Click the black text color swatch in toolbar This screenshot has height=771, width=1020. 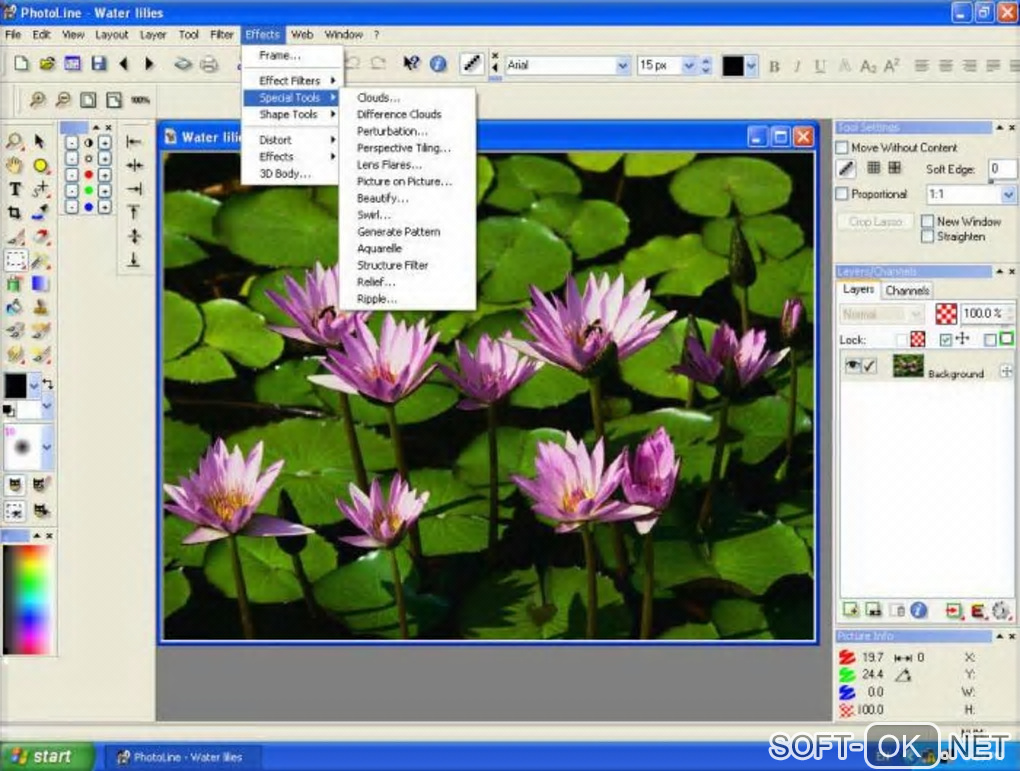click(733, 66)
